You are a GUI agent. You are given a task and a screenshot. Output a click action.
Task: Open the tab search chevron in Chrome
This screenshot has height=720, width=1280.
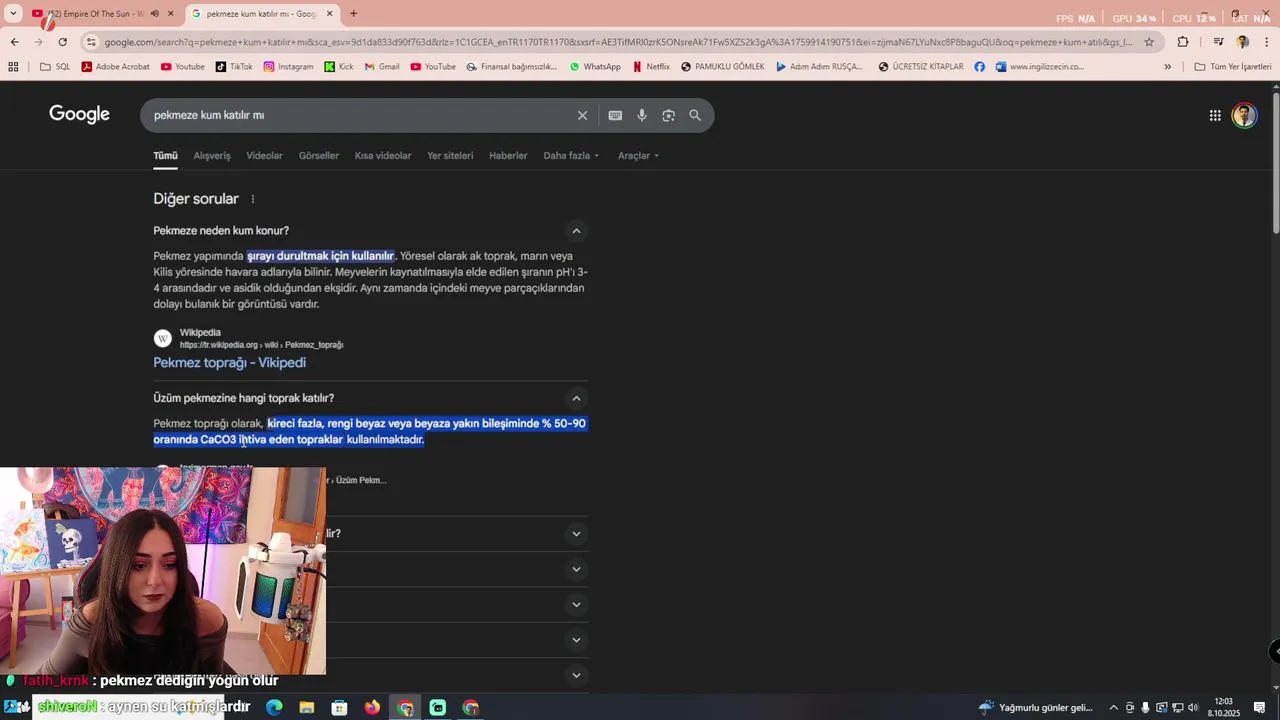(13, 13)
